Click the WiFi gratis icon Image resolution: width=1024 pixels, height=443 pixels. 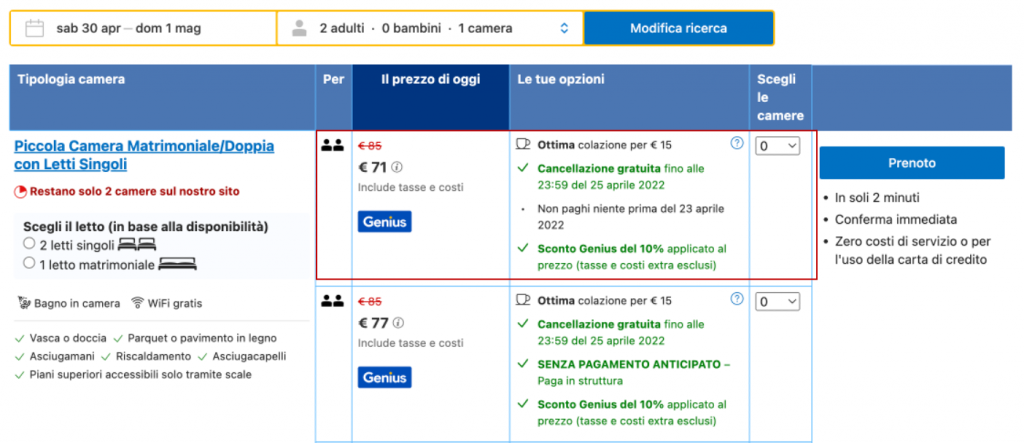[x=139, y=302]
